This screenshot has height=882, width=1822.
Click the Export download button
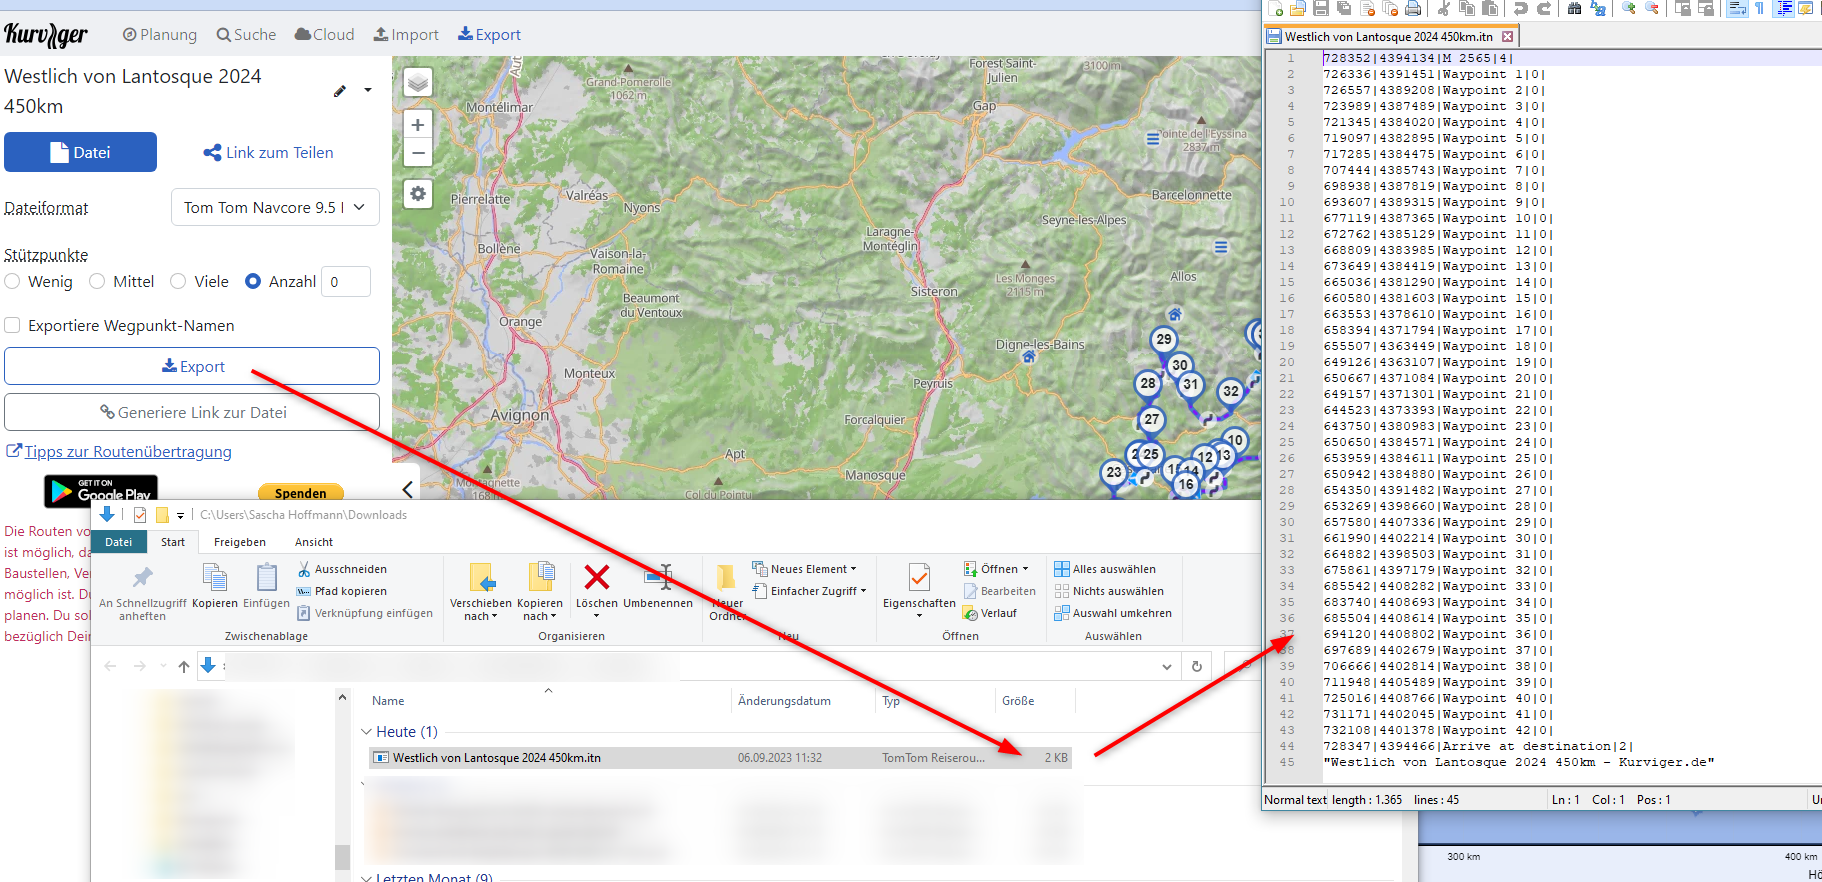coord(192,366)
